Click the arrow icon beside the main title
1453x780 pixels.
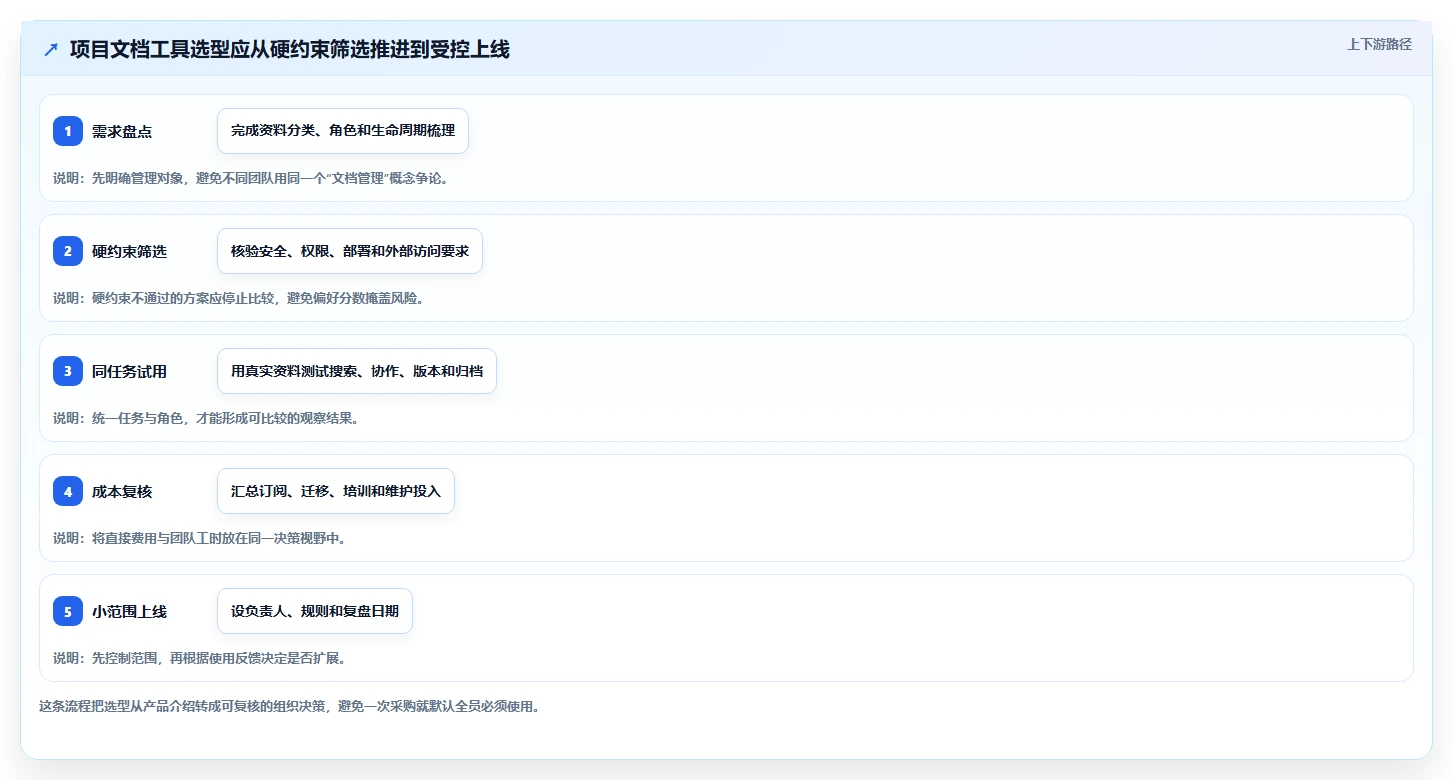click(51, 50)
